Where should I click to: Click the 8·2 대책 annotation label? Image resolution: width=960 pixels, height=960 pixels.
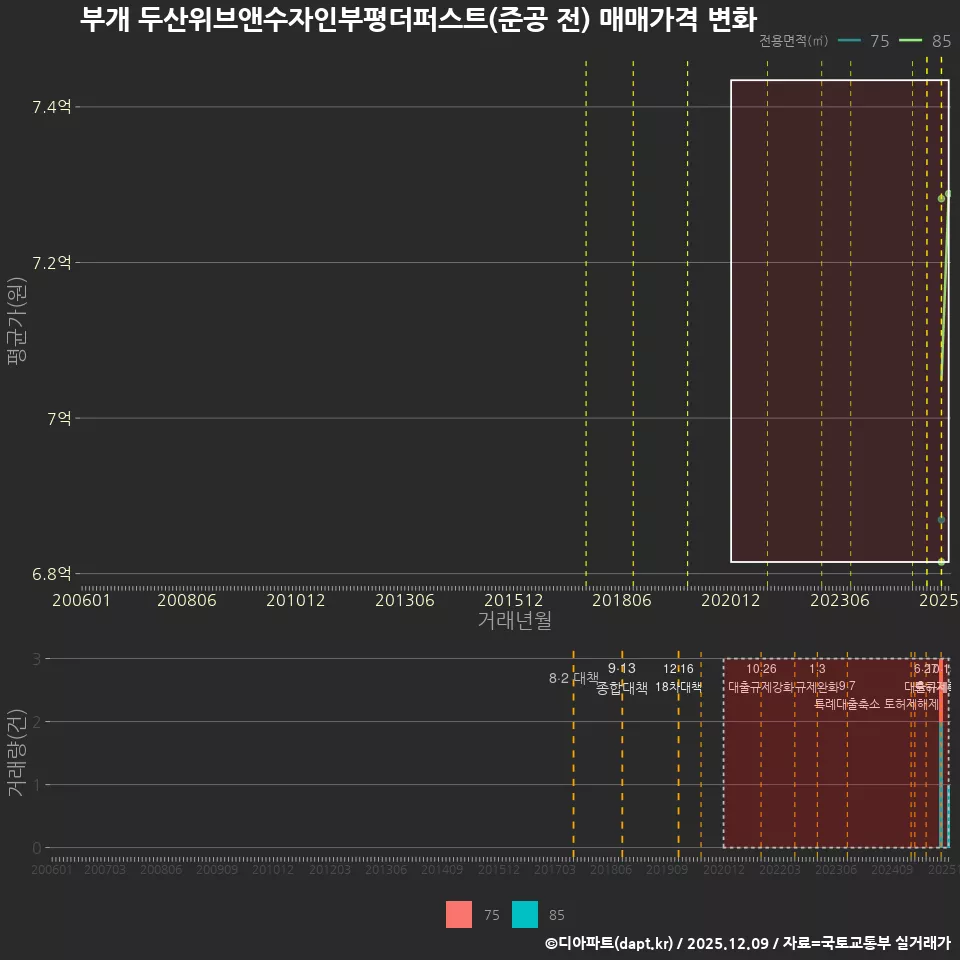pyautogui.click(x=575, y=676)
